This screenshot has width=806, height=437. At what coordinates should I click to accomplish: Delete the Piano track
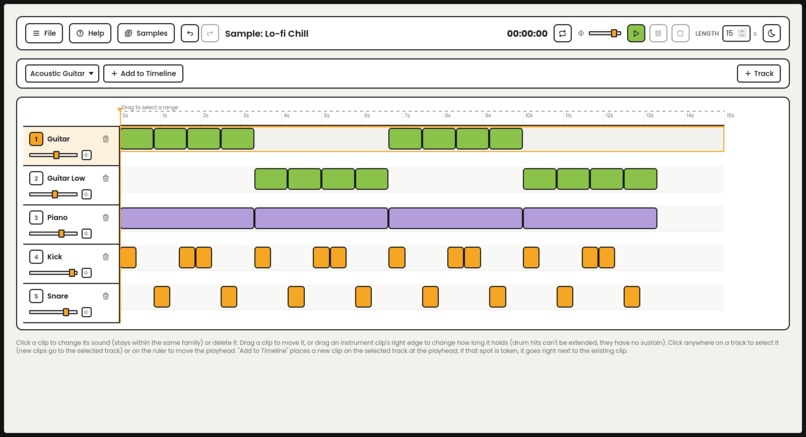tap(106, 217)
